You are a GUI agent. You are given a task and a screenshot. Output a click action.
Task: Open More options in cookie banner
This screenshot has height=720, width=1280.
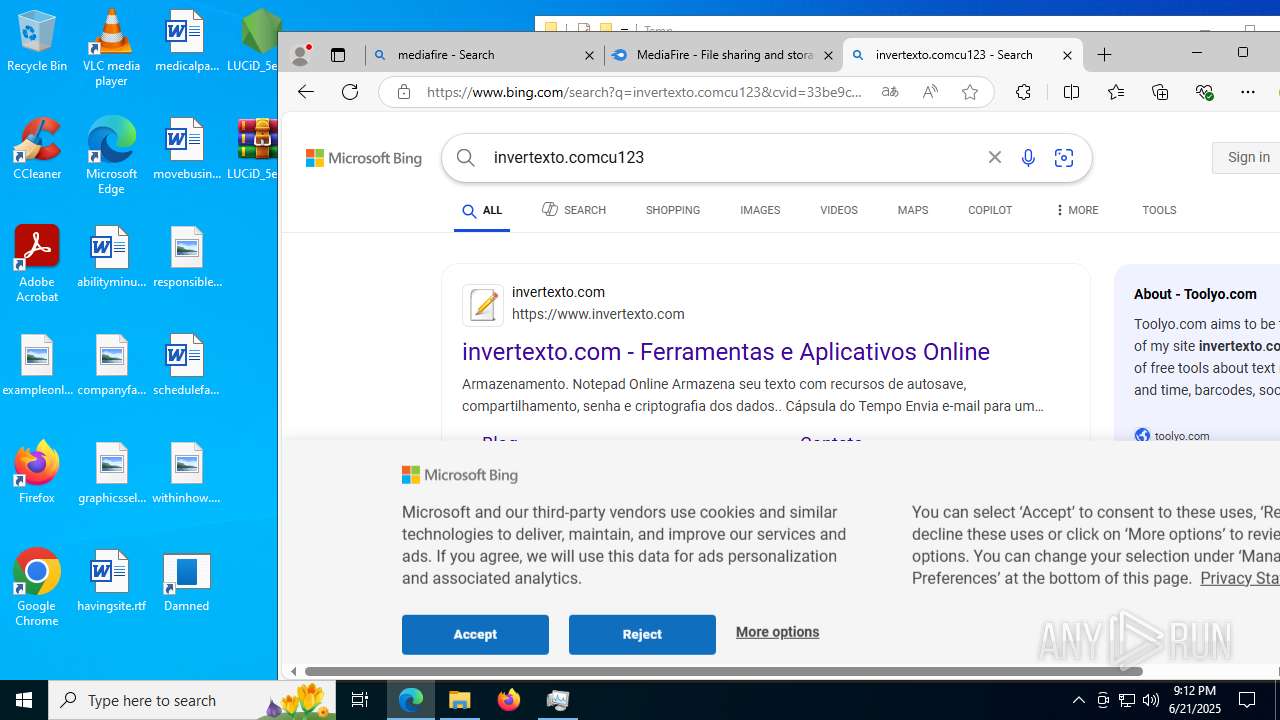[x=777, y=632]
